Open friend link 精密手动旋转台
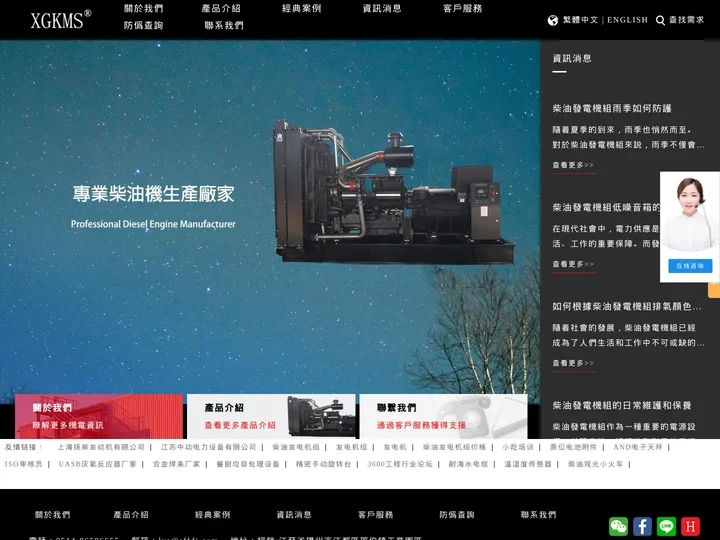Viewport: 720px width, 540px height. click(x=323, y=464)
